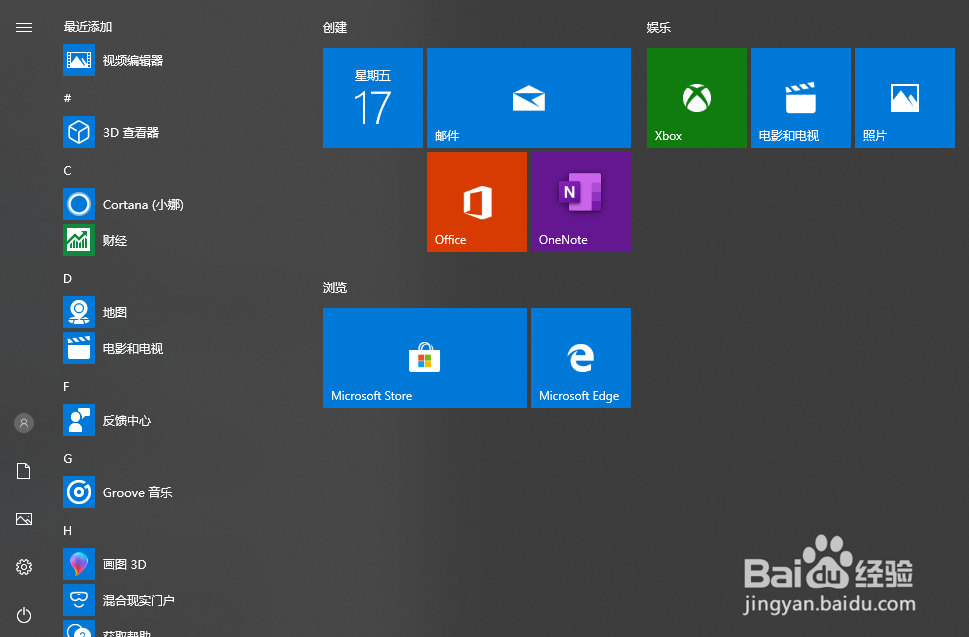Launch the OneNote tile
The image size is (969, 637).
click(x=580, y=201)
